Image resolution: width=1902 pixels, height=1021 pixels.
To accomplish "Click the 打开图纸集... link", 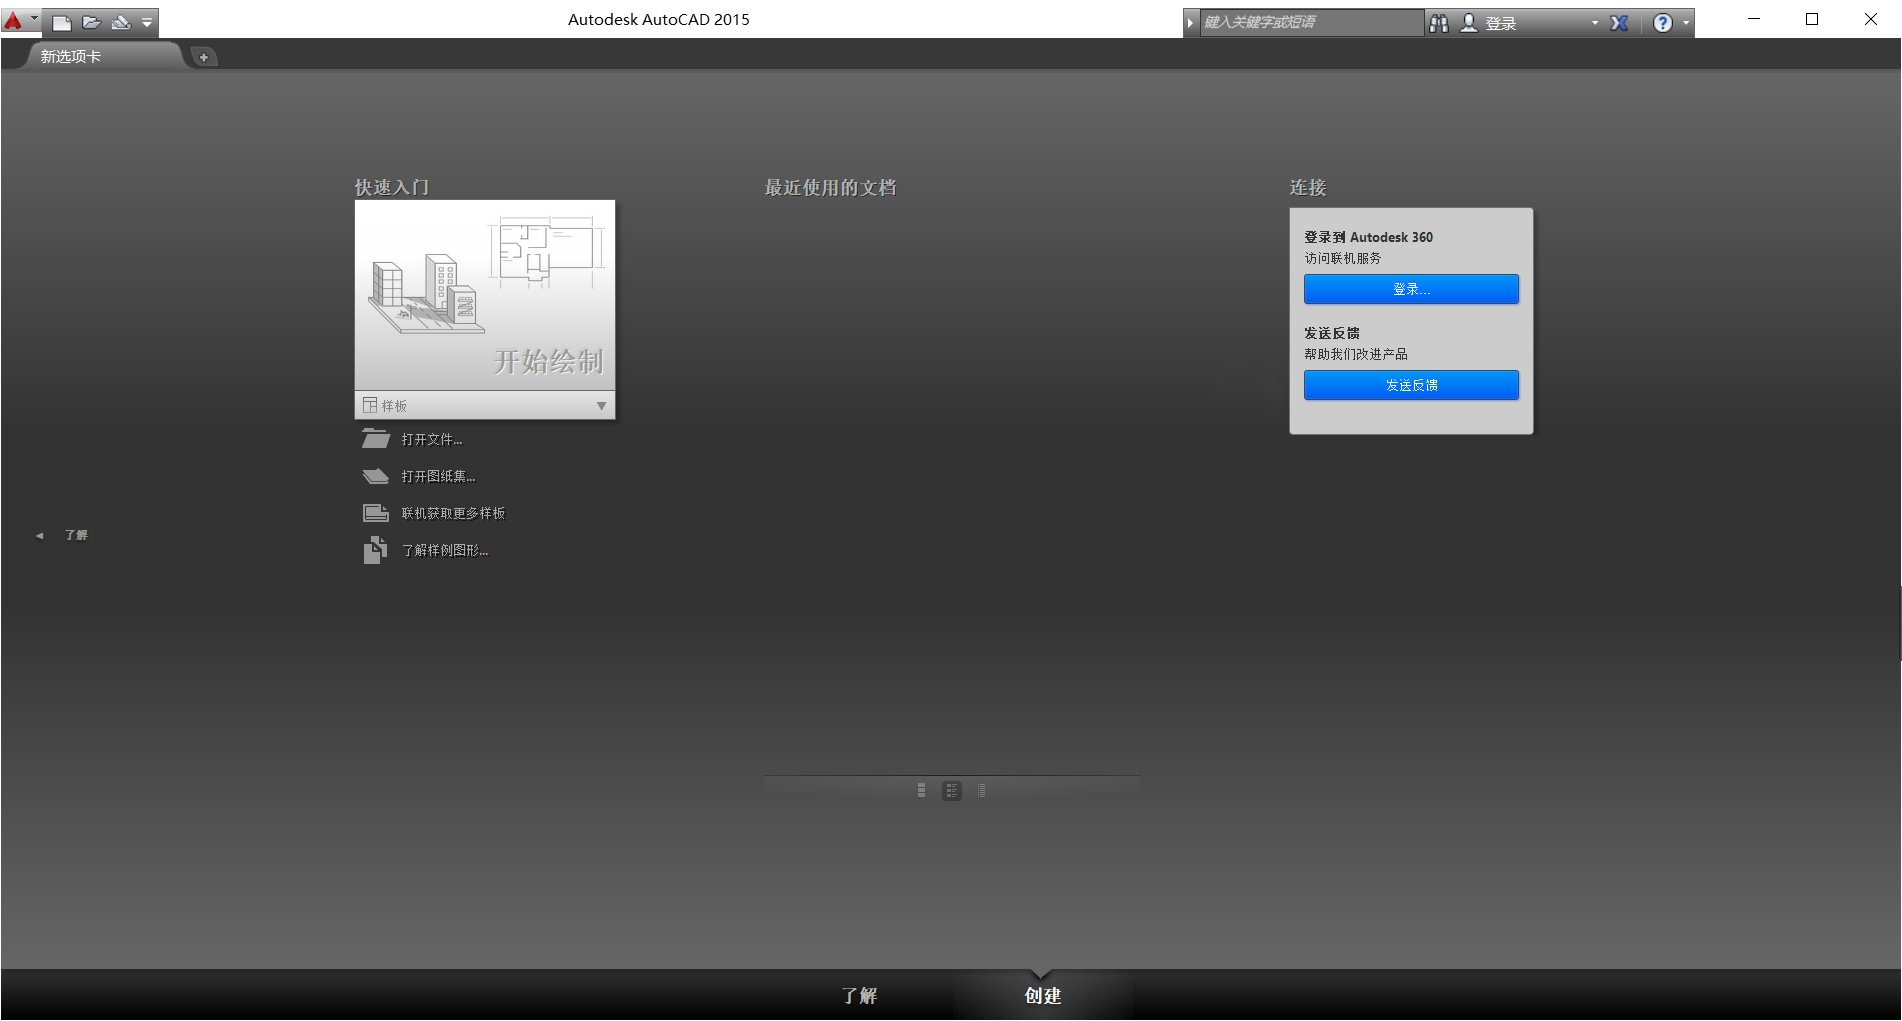I will 438,477.
